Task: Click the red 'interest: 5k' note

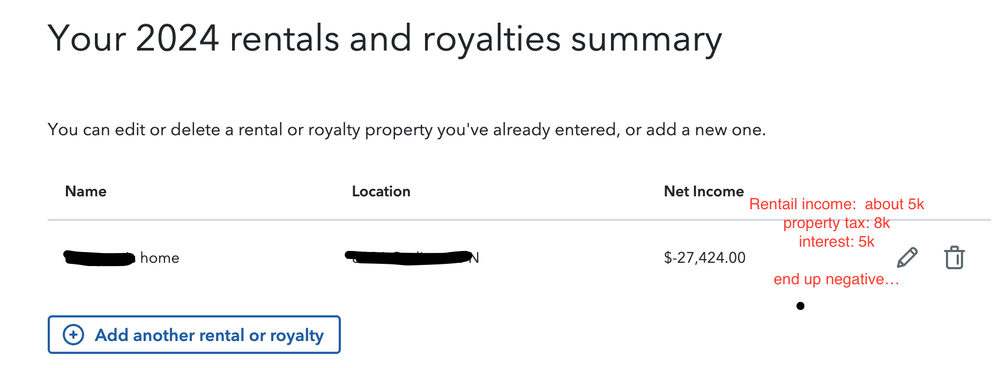Action: point(836,242)
